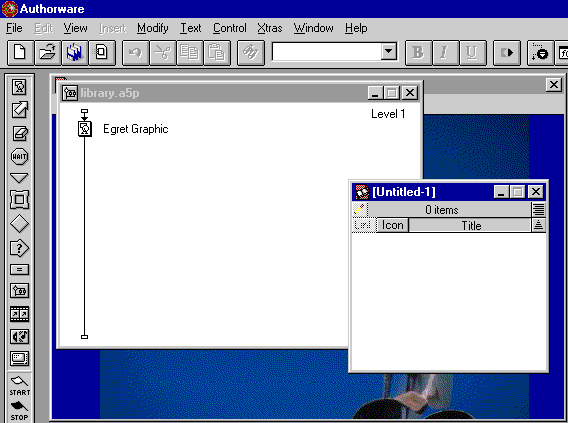Pick the Wait icon from the palette
This screenshot has width=568, height=423.
pyautogui.click(x=19, y=156)
